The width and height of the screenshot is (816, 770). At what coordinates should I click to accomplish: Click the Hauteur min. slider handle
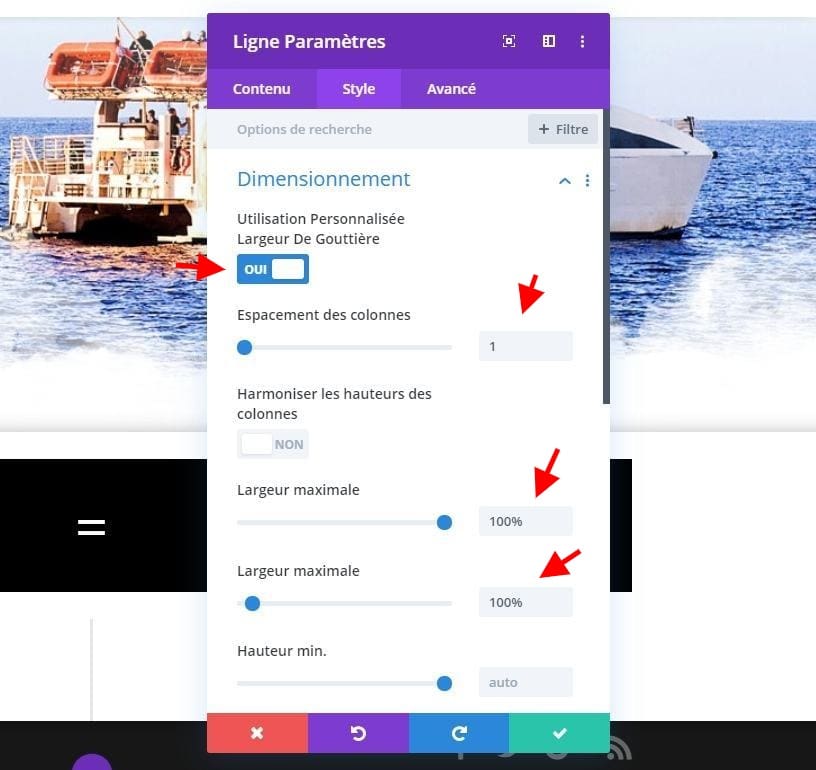point(444,684)
